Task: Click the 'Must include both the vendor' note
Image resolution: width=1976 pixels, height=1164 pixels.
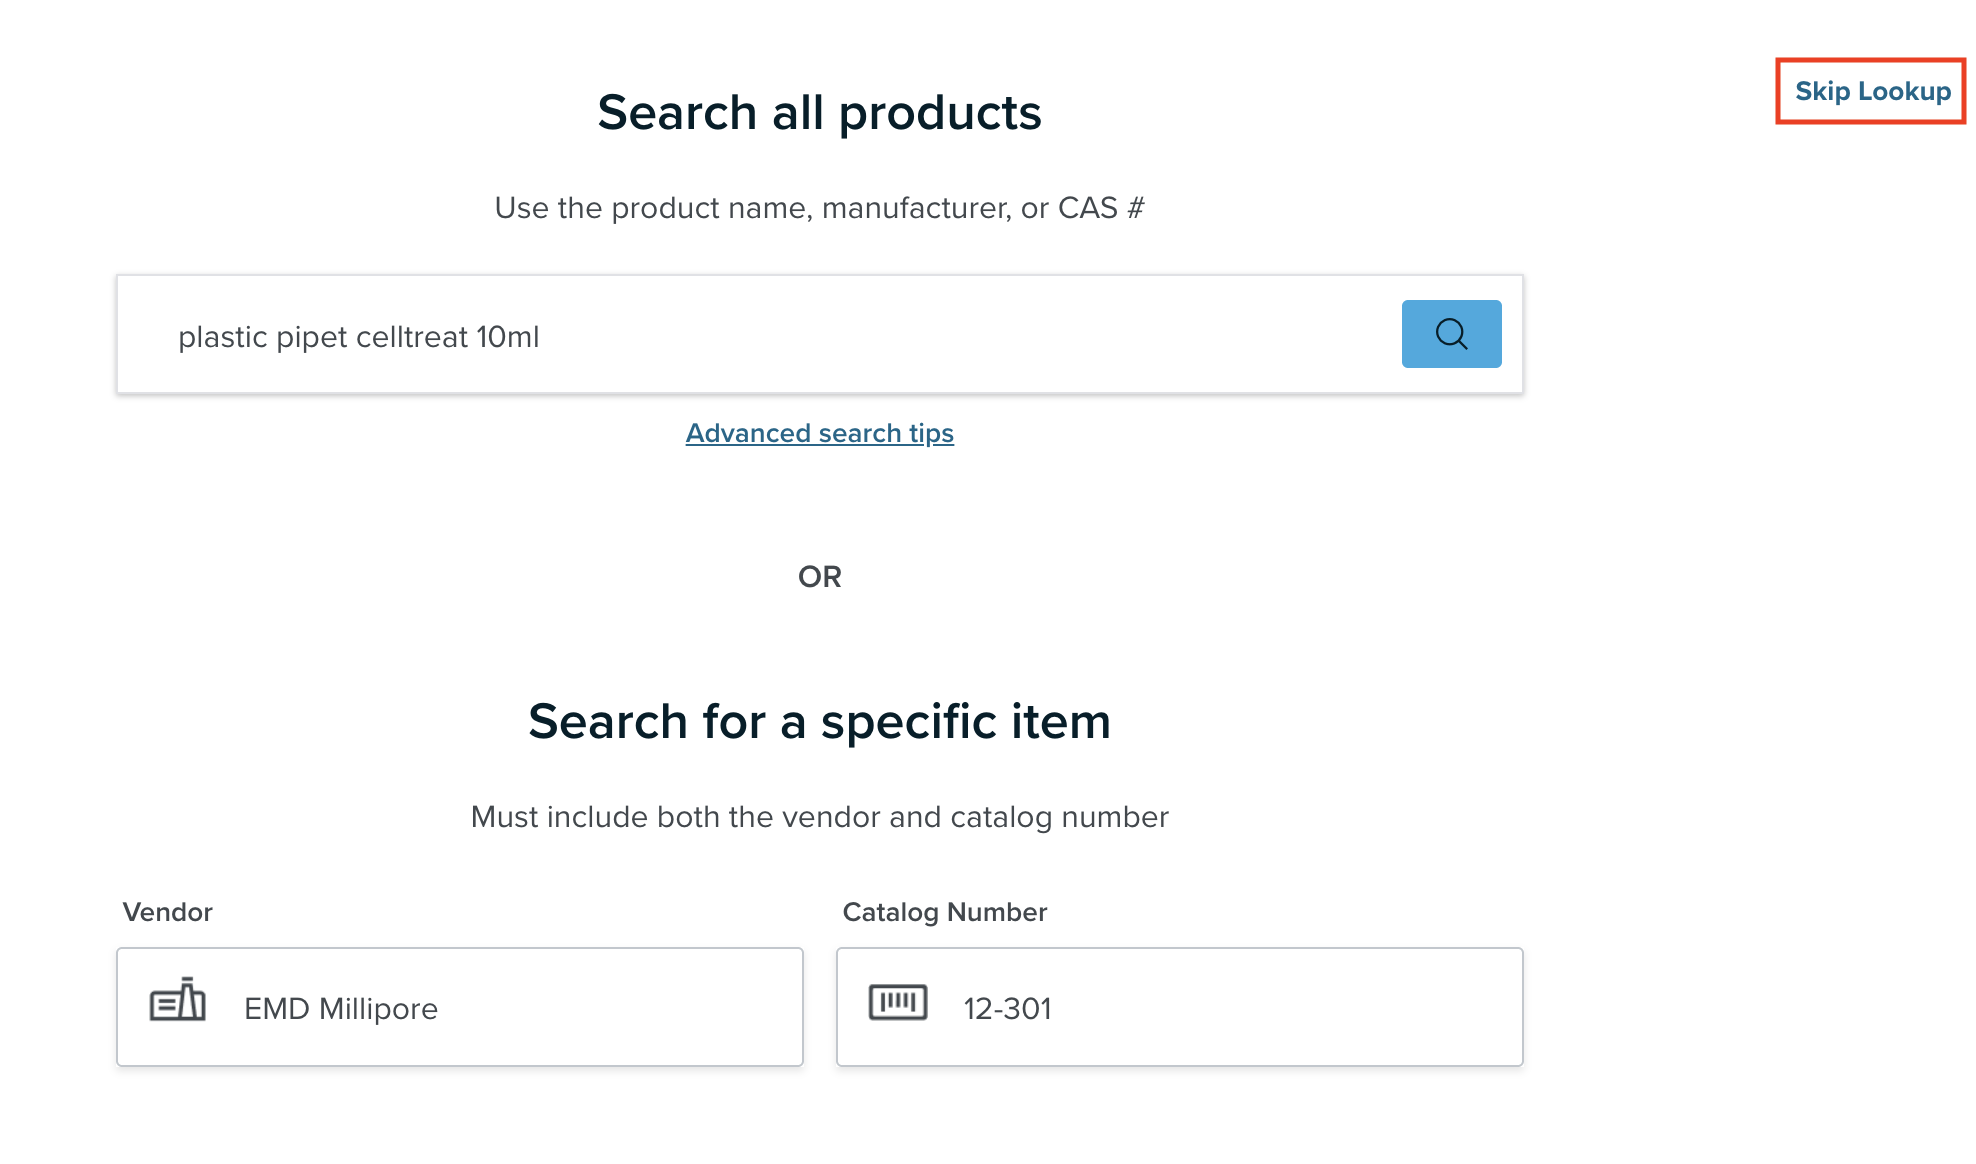Action: pos(820,817)
